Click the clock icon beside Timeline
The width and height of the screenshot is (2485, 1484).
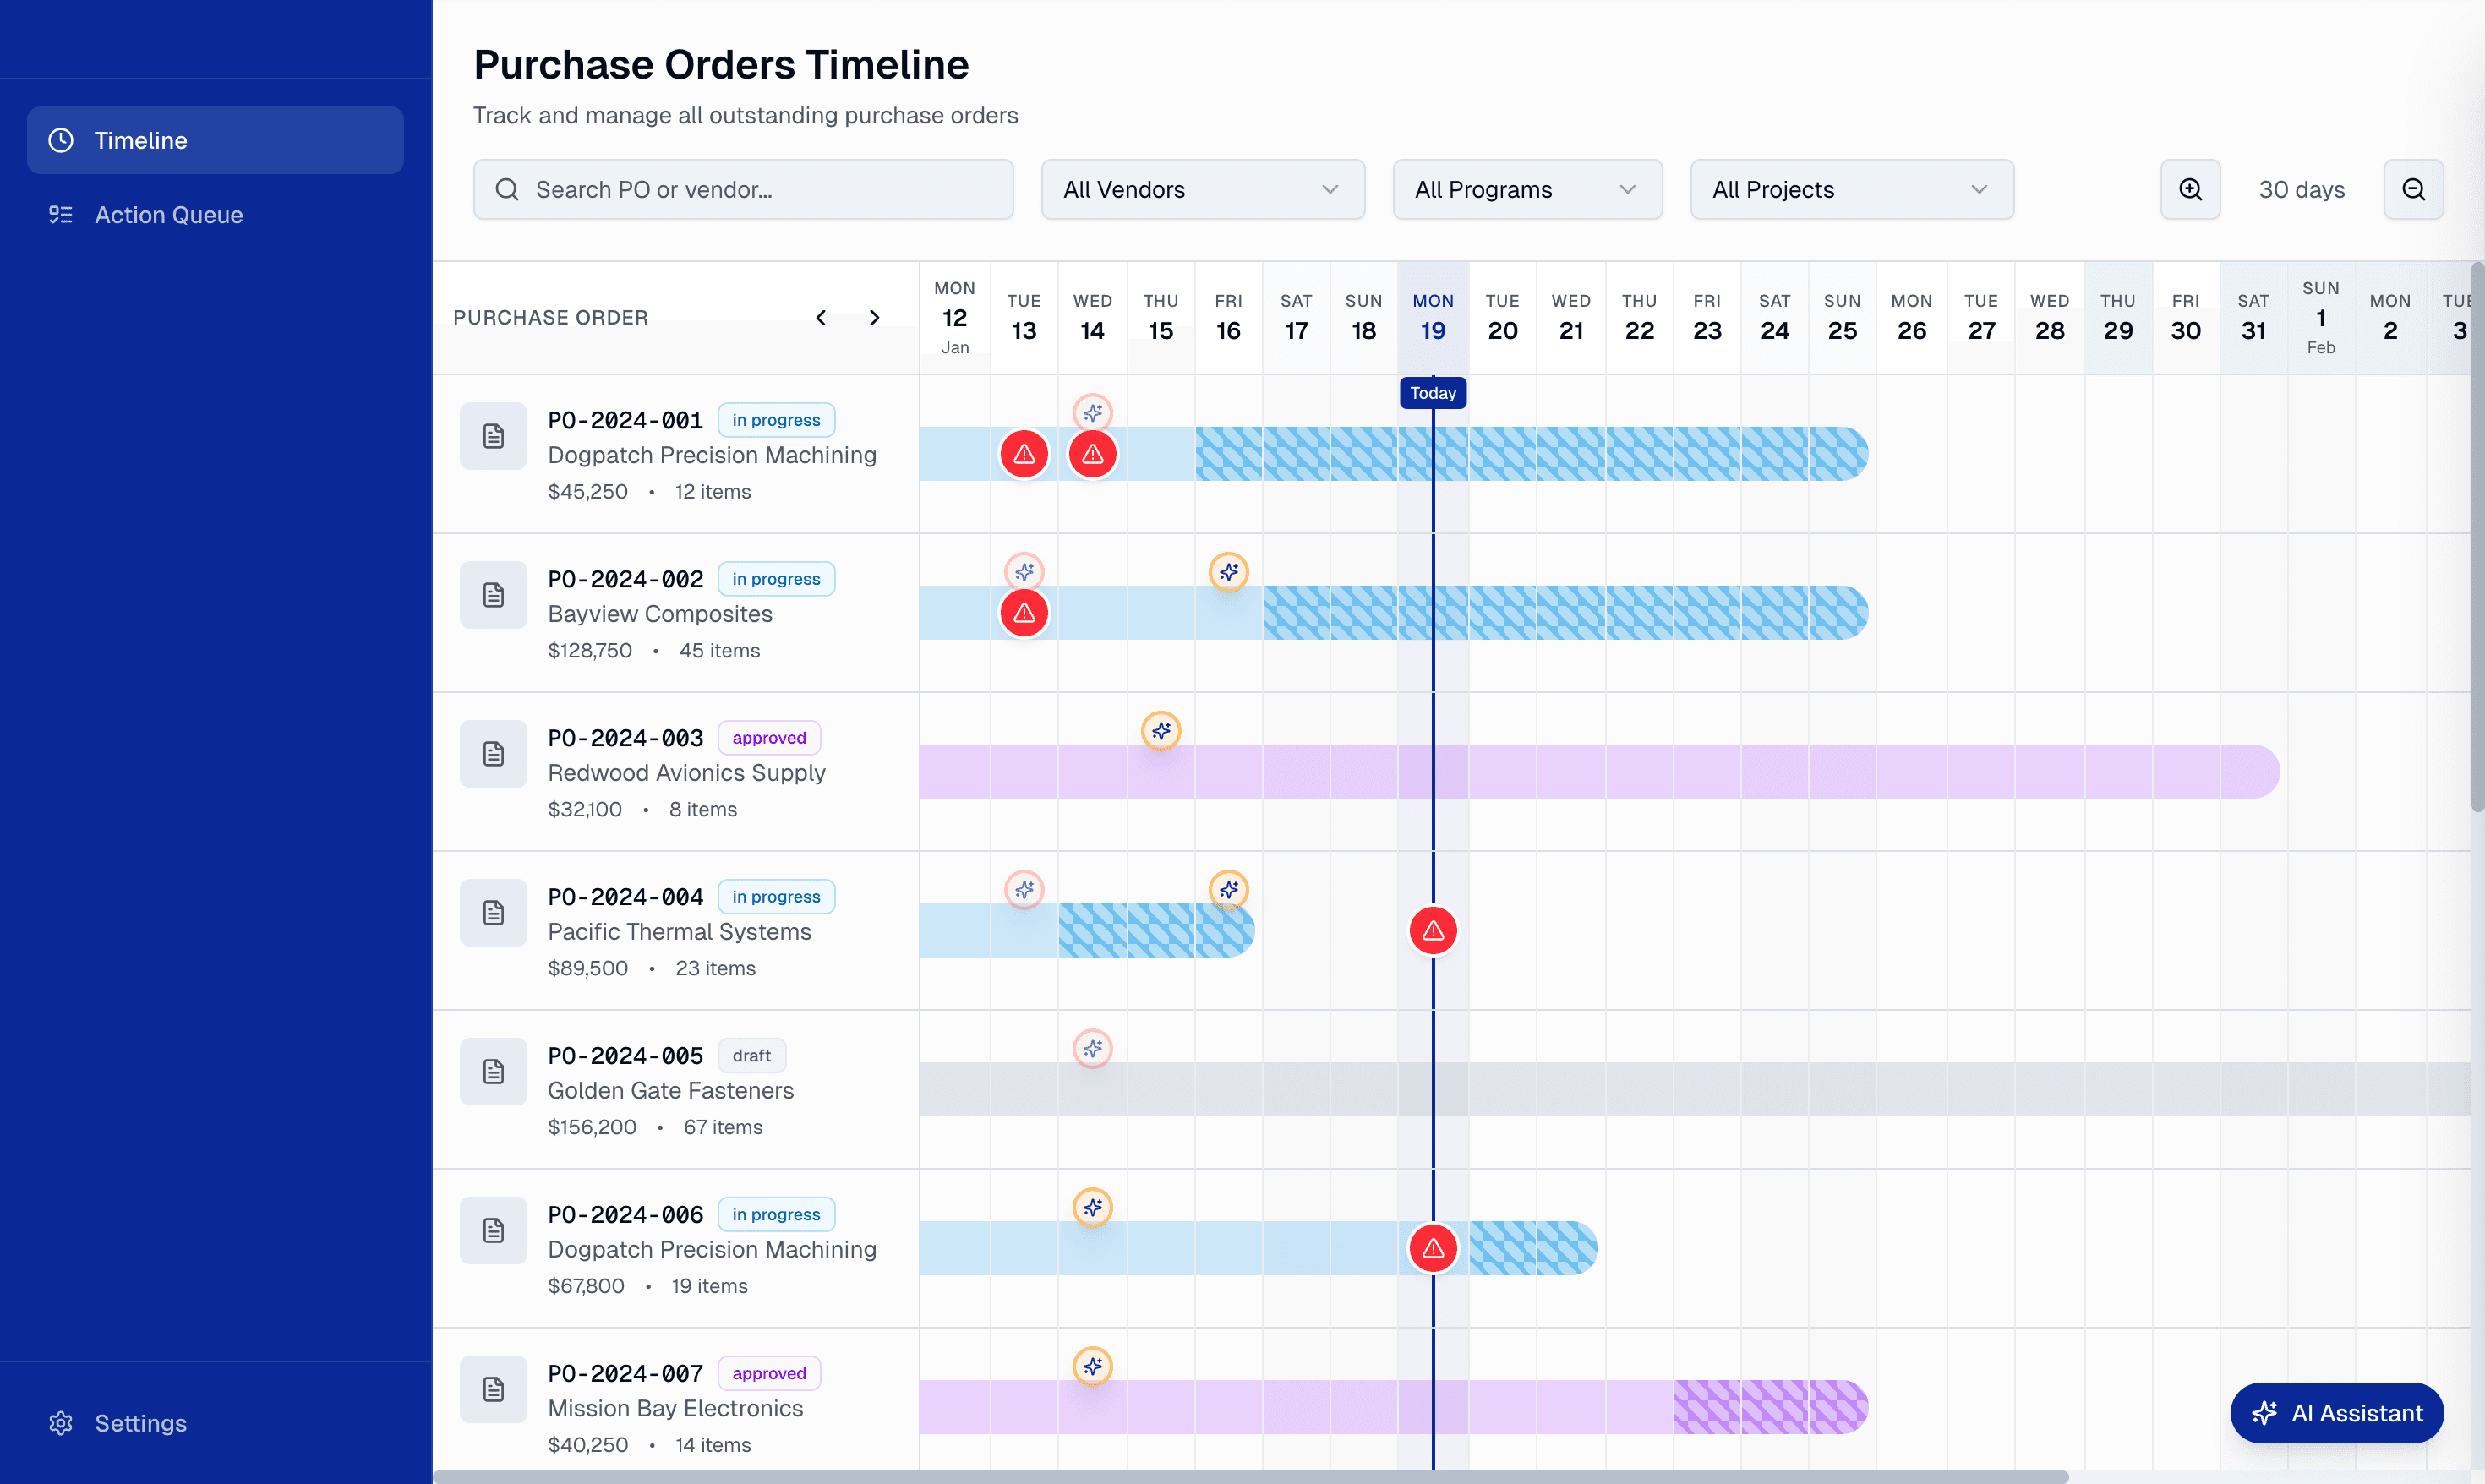click(x=60, y=140)
